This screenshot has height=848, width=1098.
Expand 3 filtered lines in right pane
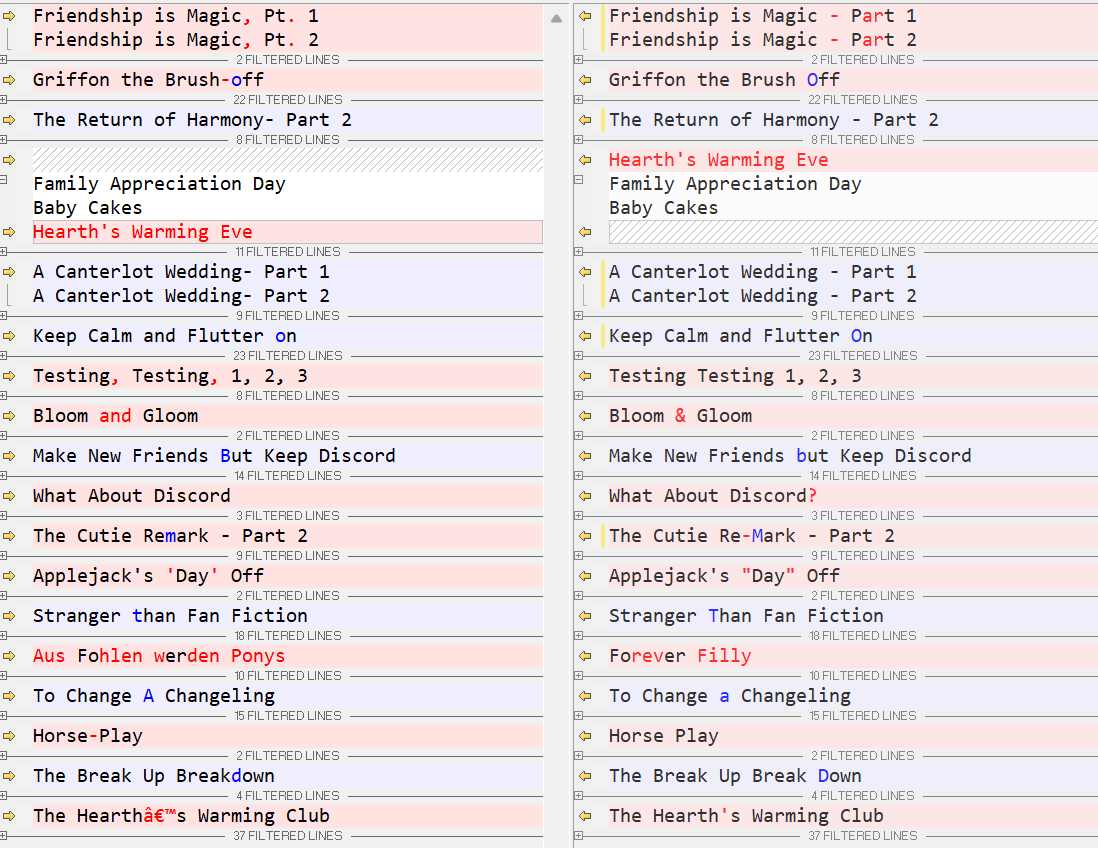tap(578, 516)
